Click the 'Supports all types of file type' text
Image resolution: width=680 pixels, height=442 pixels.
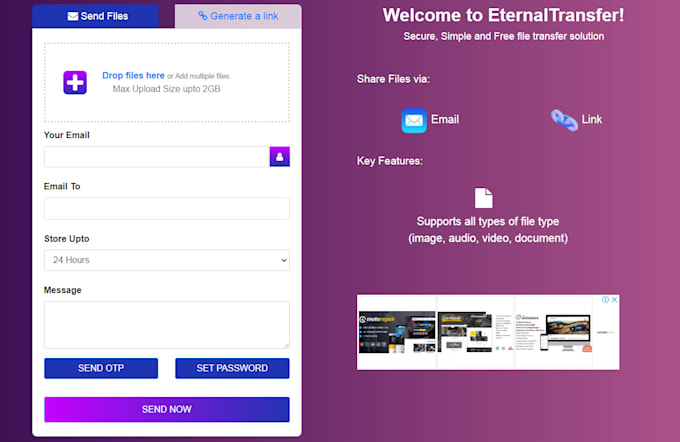488,222
